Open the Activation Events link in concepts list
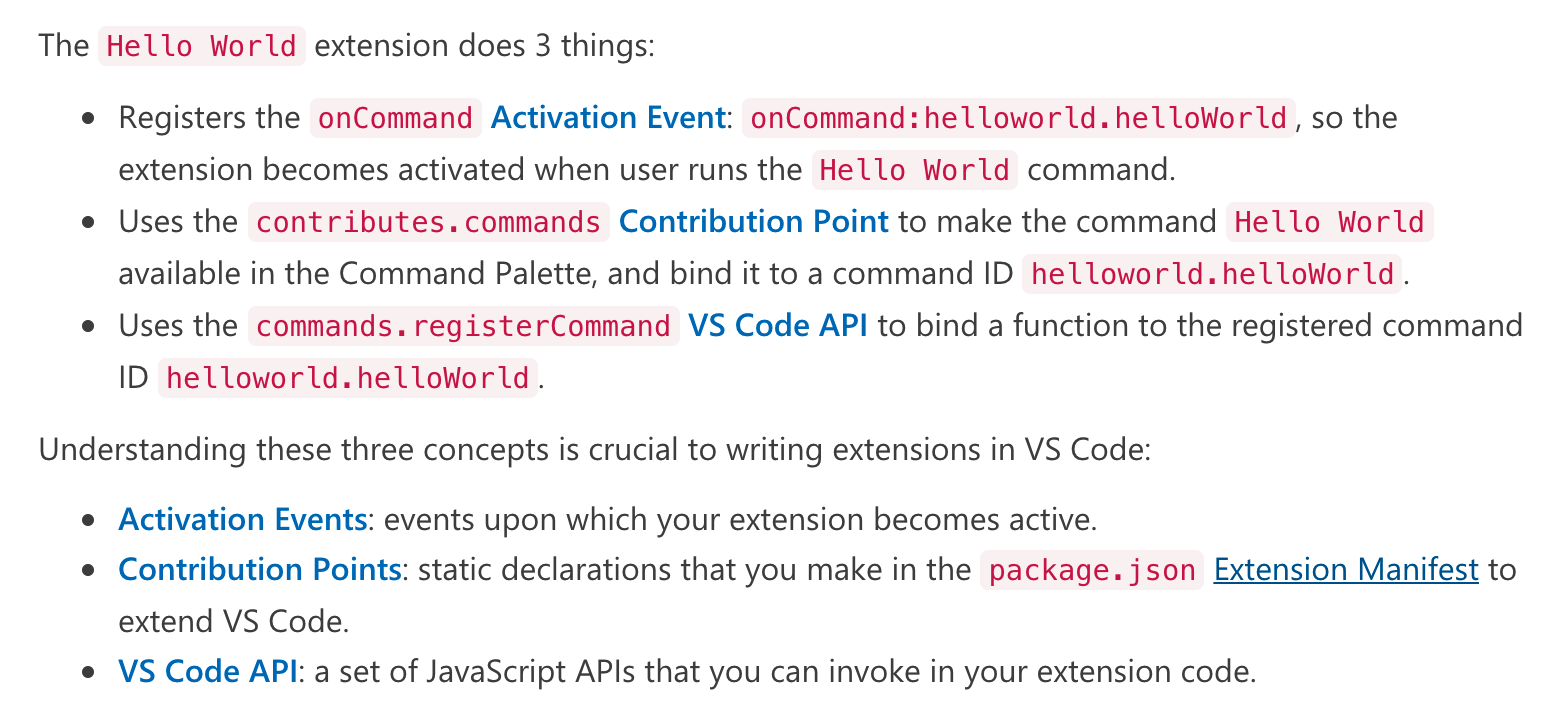 pyautogui.click(x=242, y=519)
